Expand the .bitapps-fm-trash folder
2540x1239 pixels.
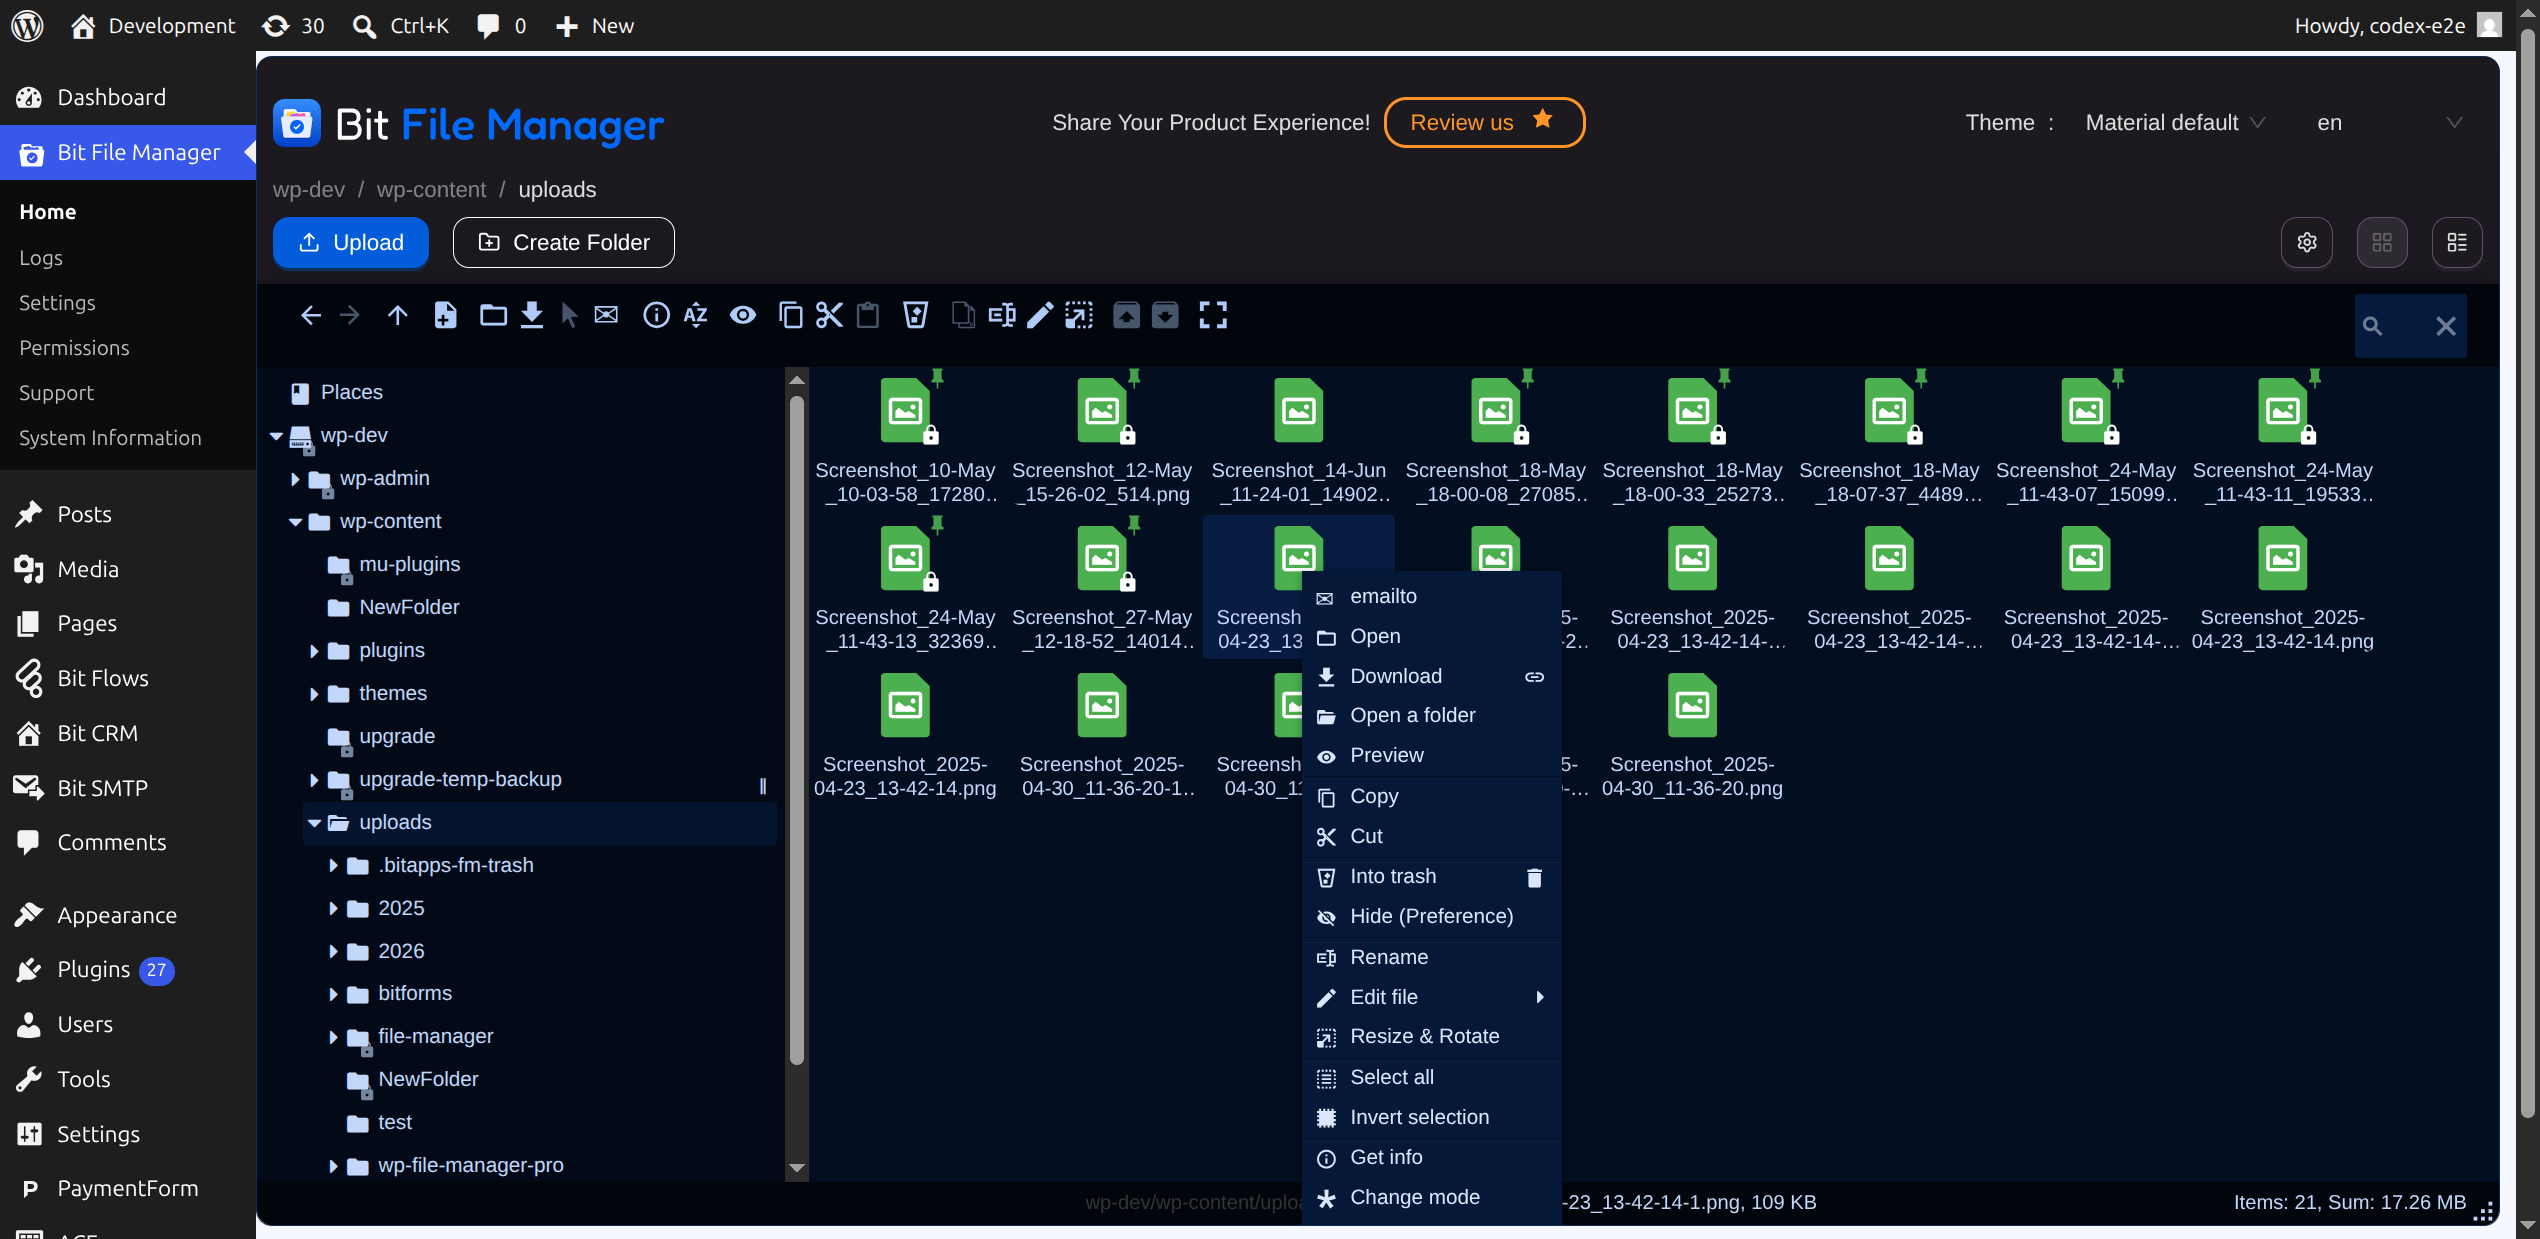point(333,866)
